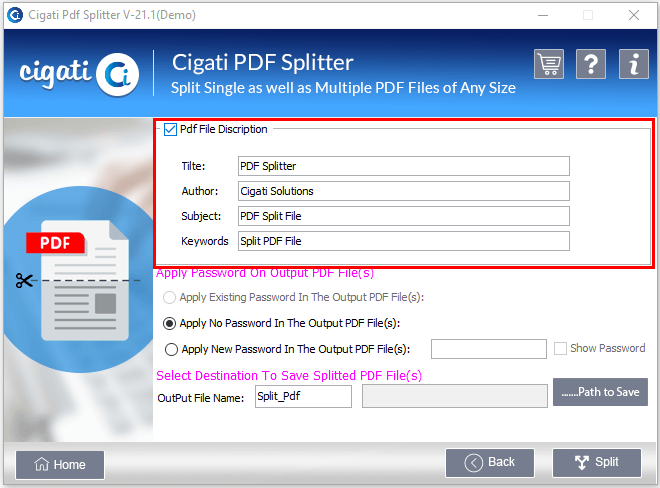Click the Tilte field containing PDF Splitter
Image resolution: width=660 pixels, height=488 pixels.
click(x=404, y=166)
